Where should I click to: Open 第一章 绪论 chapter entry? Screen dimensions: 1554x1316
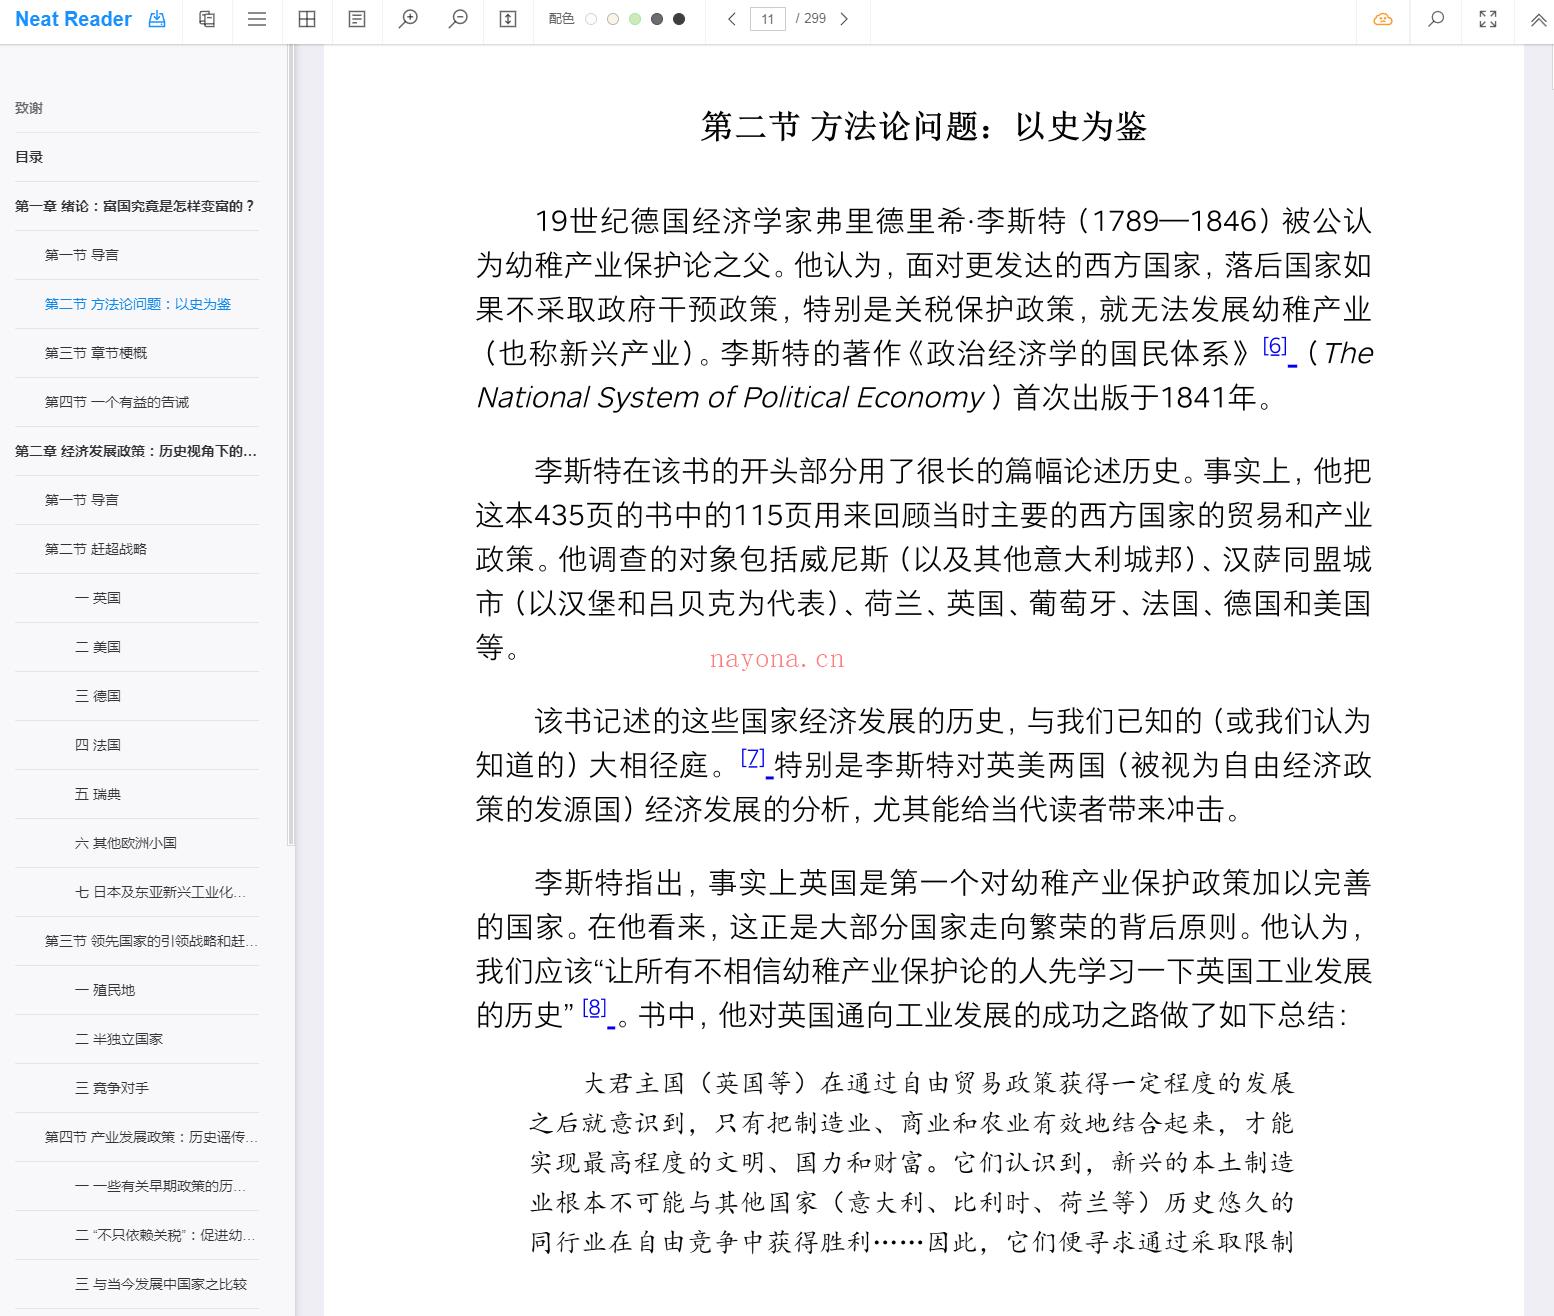tap(137, 206)
